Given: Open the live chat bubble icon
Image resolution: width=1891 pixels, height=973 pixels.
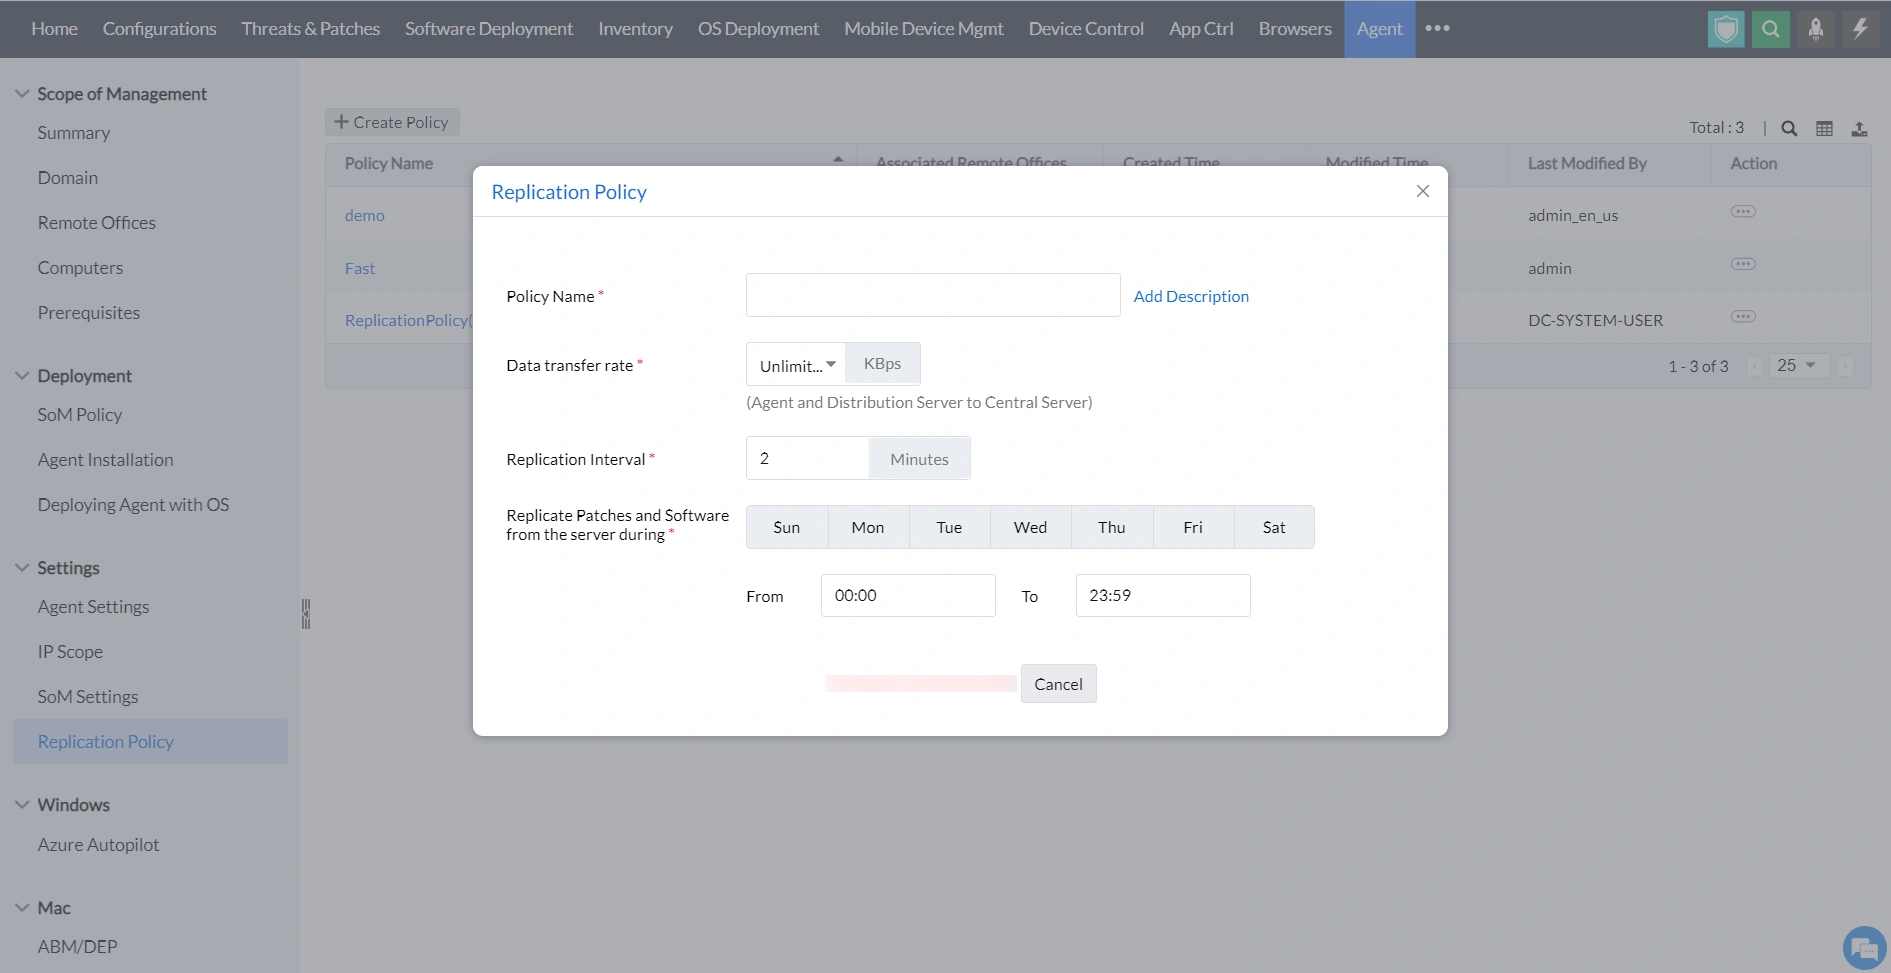Looking at the screenshot, I should click(x=1864, y=948).
